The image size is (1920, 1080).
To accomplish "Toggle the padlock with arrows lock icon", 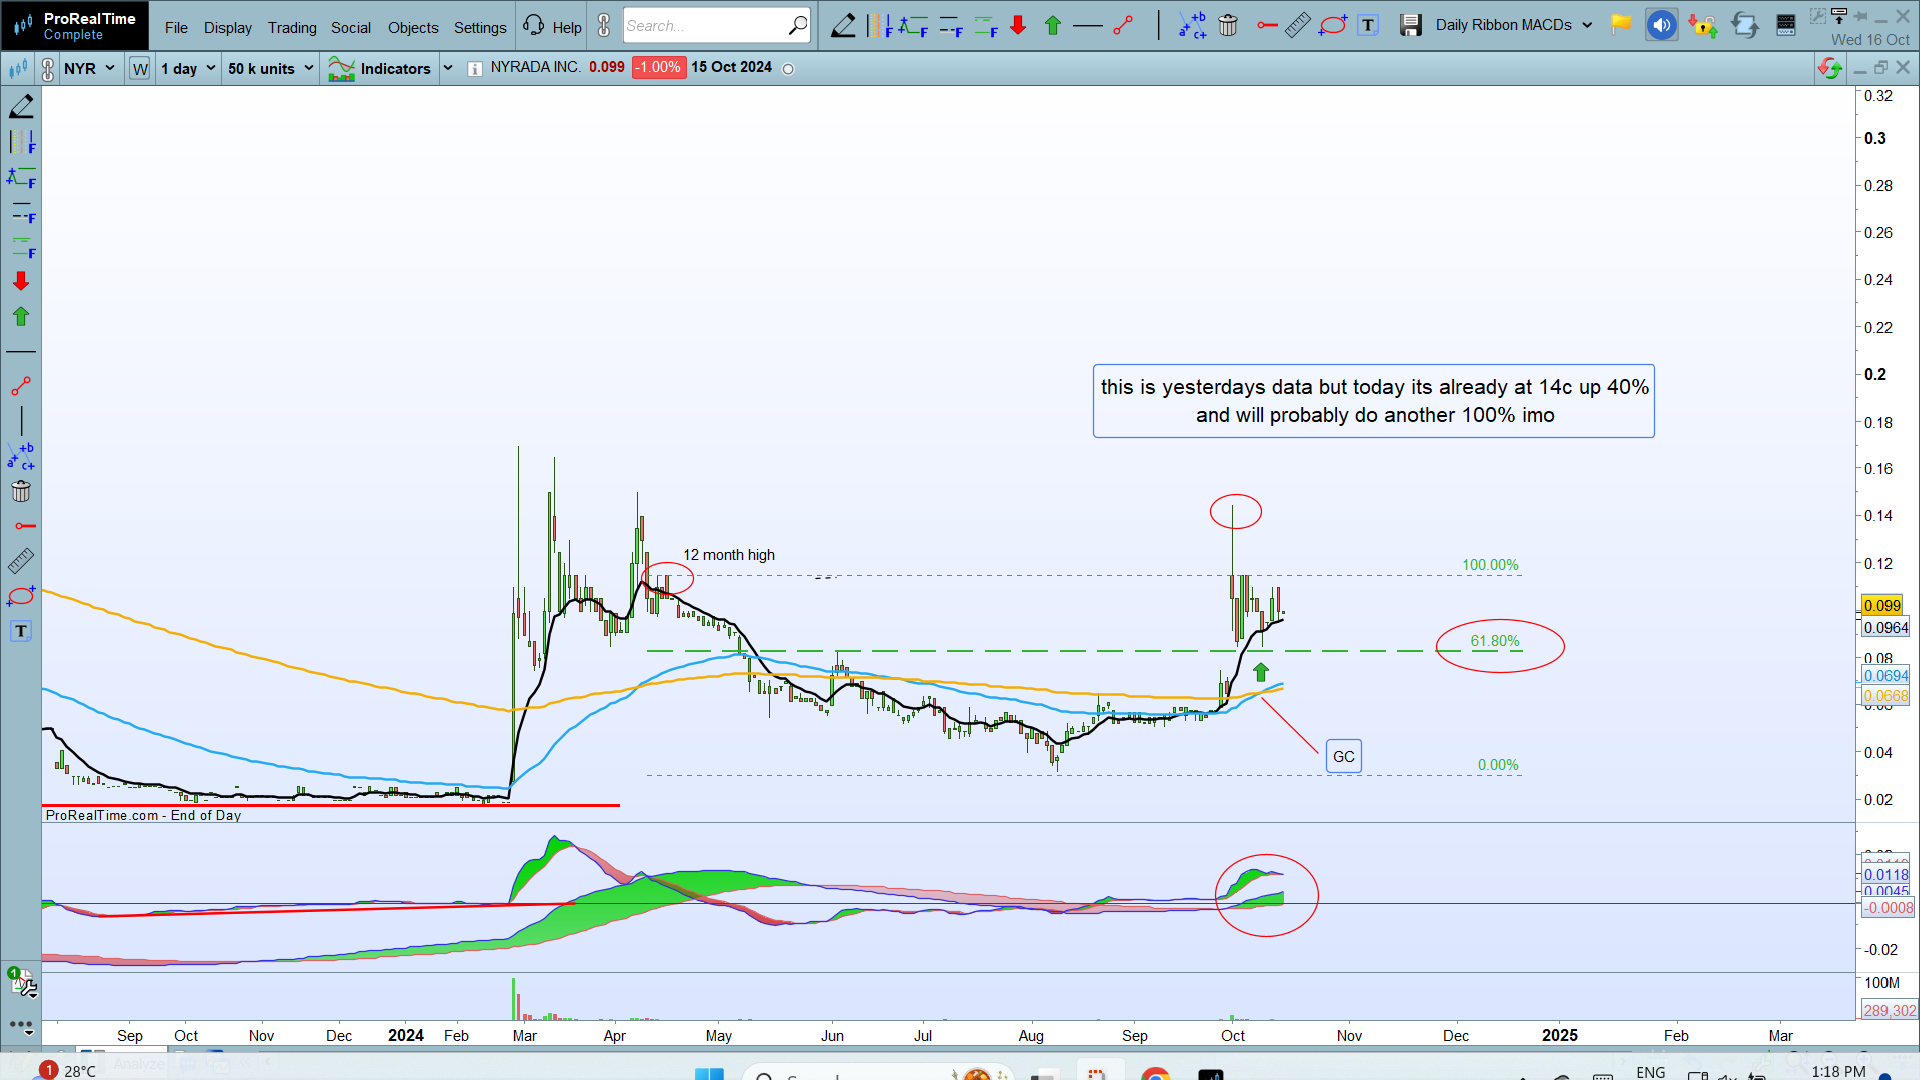I will (x=1701, y=26).
